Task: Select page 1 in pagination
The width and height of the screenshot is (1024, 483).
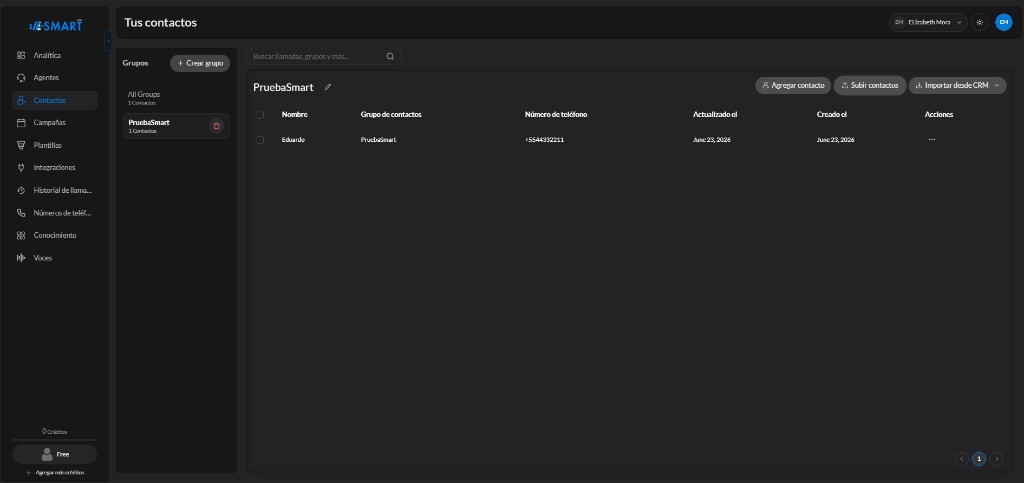Action: (x=979, y=459)
